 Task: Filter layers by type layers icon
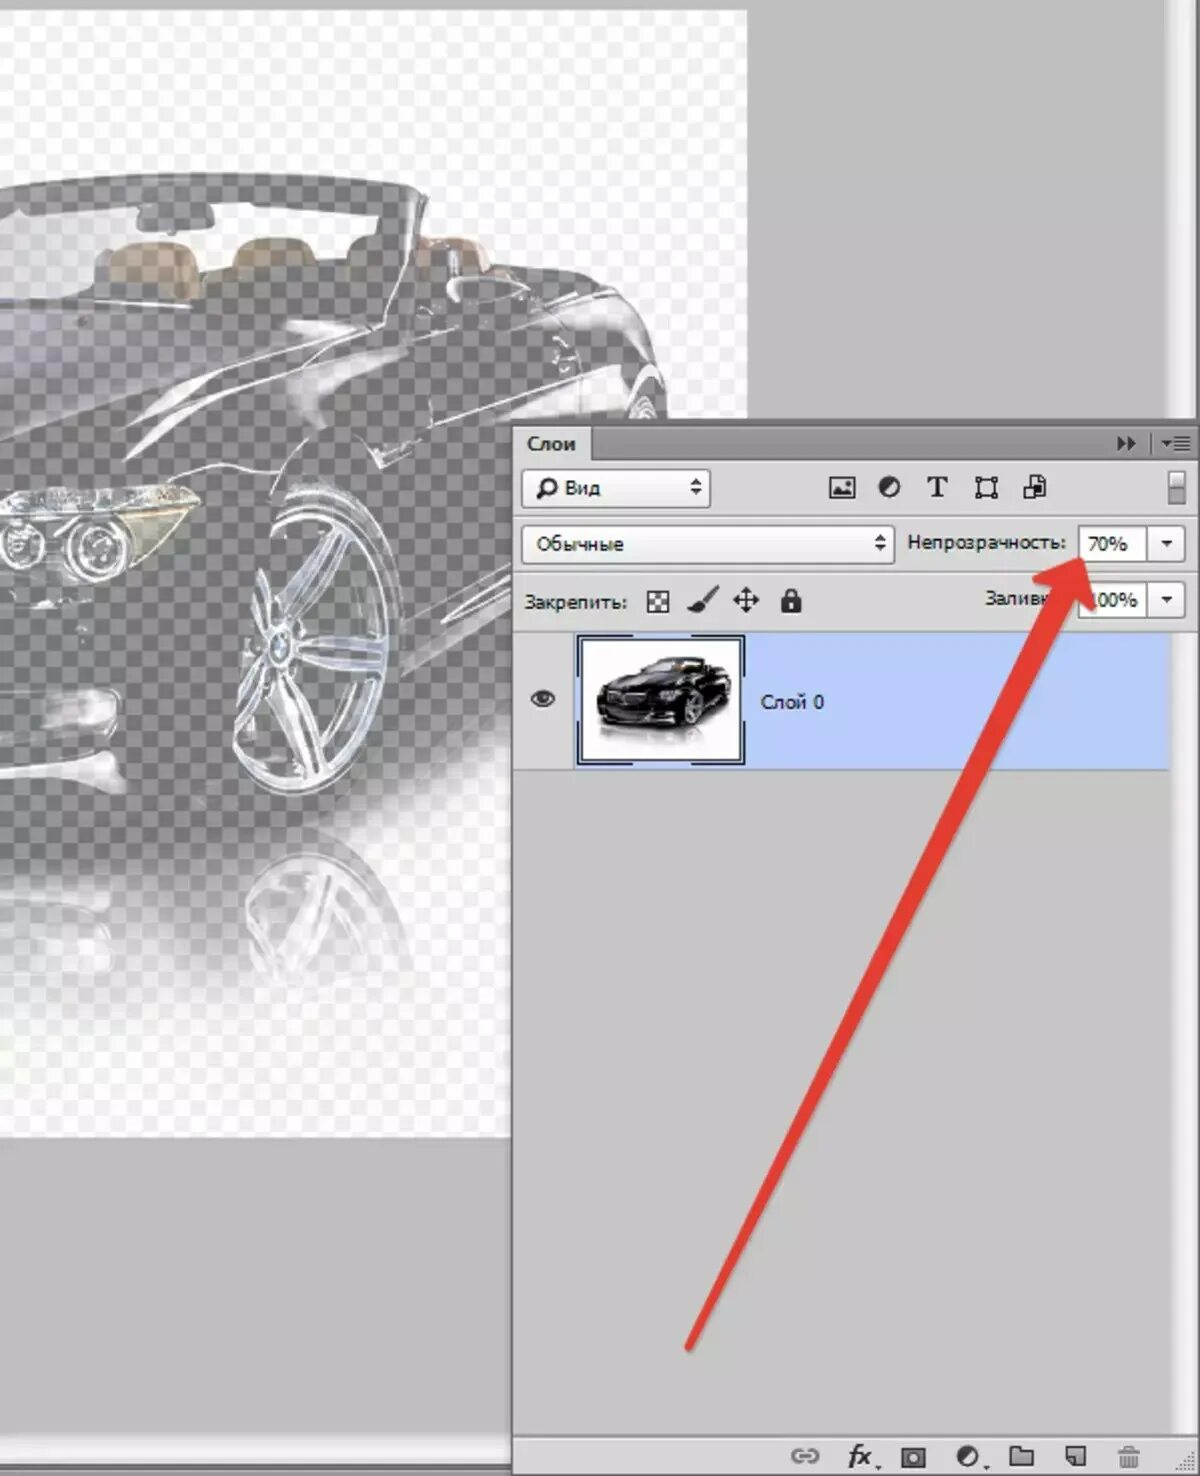click(x=937, y=487)
